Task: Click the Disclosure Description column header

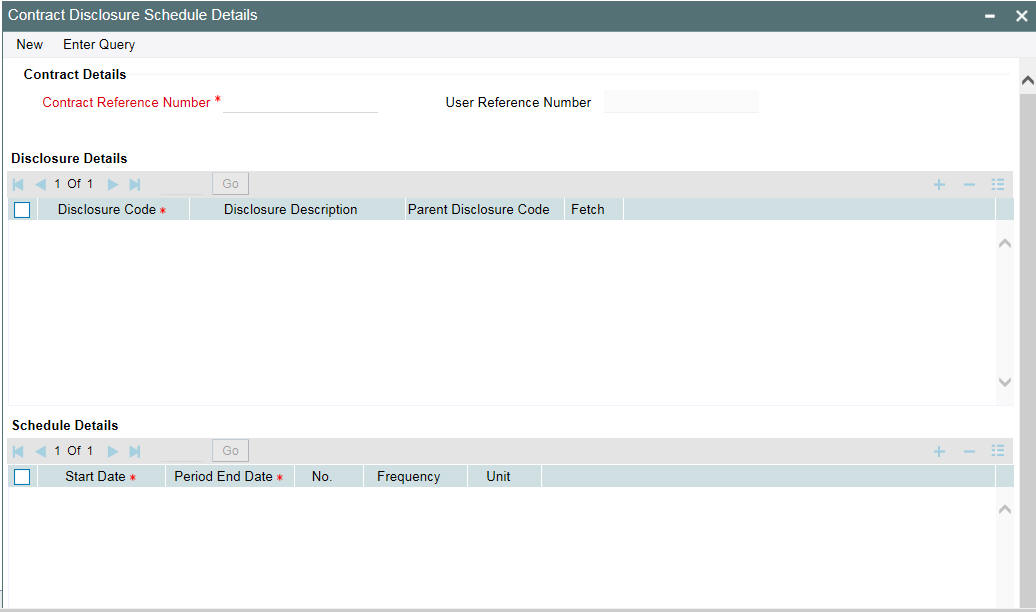Action: 297,210
